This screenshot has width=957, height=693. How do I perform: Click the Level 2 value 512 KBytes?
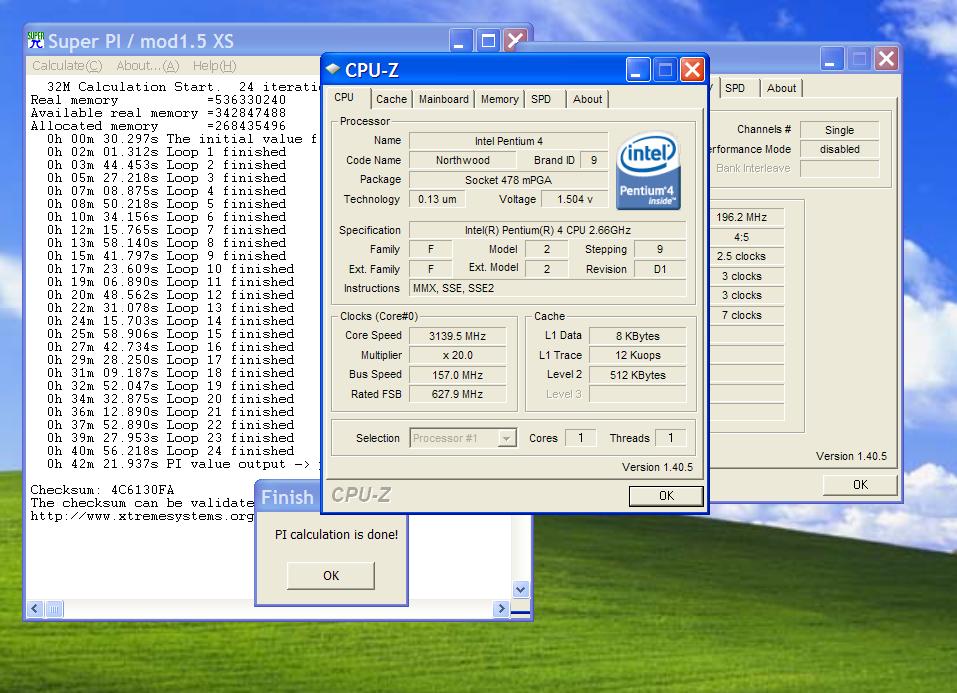click(637, 375)
